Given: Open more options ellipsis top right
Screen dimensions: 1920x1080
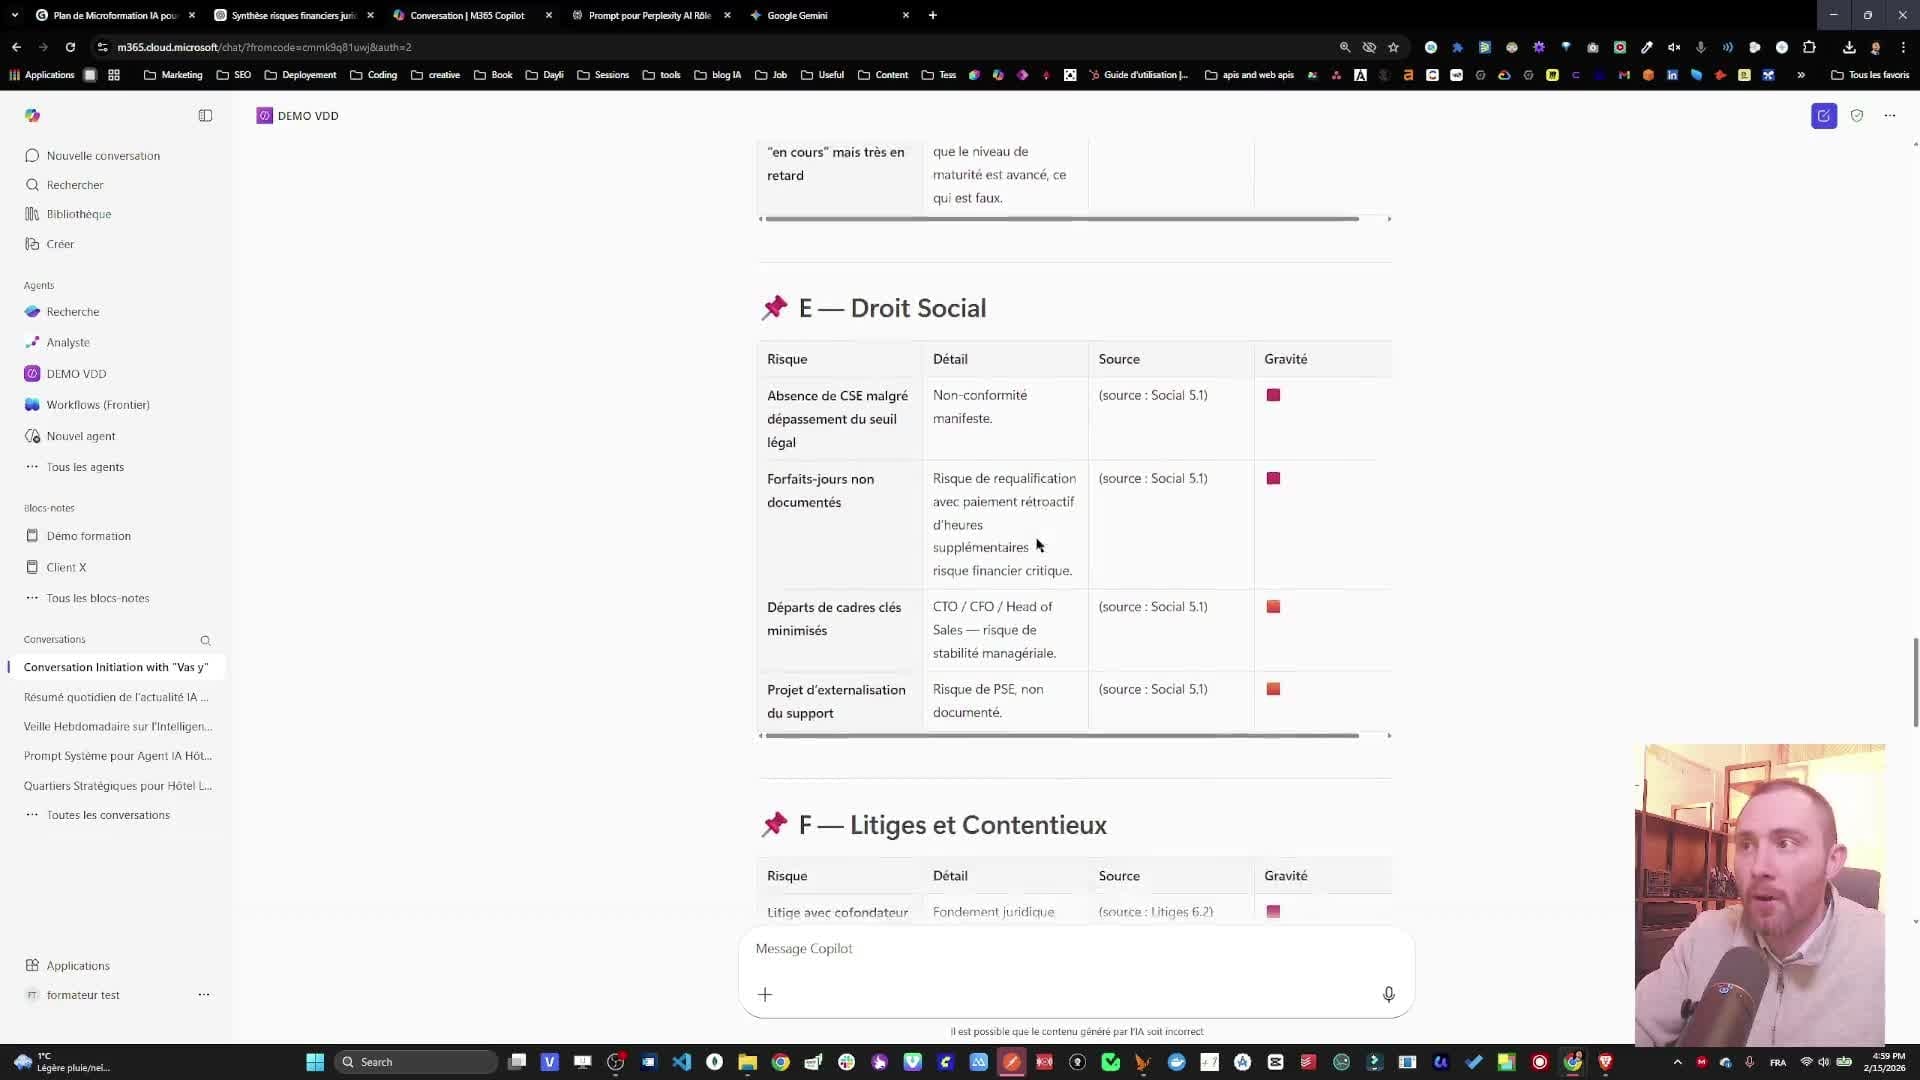Looking at the screenshot, I should (1890, 116).
